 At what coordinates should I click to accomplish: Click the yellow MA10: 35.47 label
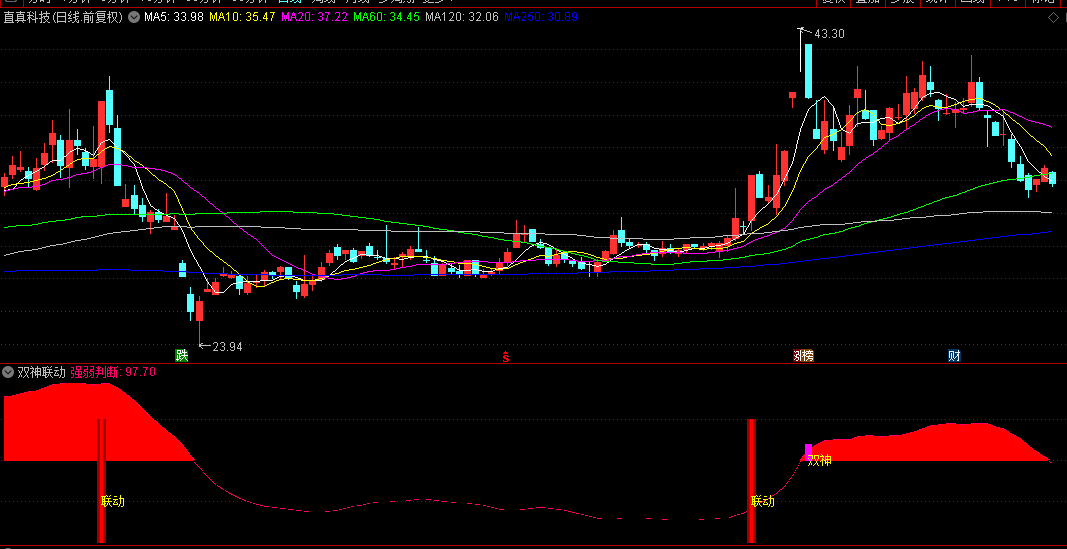[x=242, y=17]
